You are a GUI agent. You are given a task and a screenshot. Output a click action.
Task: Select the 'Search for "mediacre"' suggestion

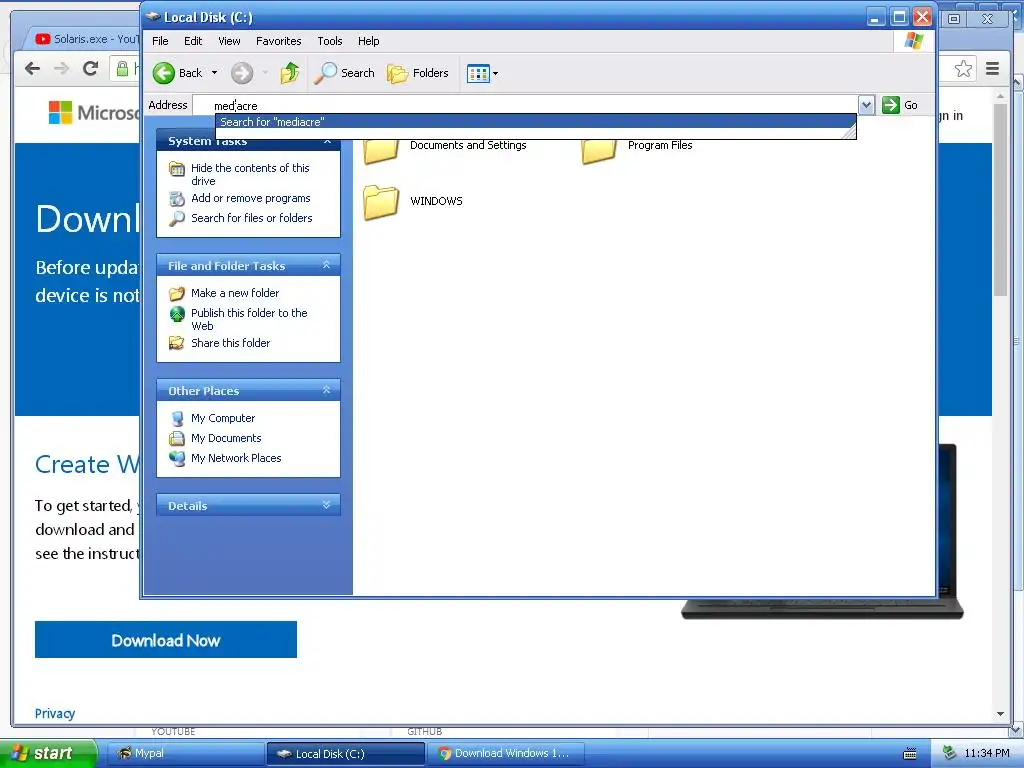[x=536, y=122]
